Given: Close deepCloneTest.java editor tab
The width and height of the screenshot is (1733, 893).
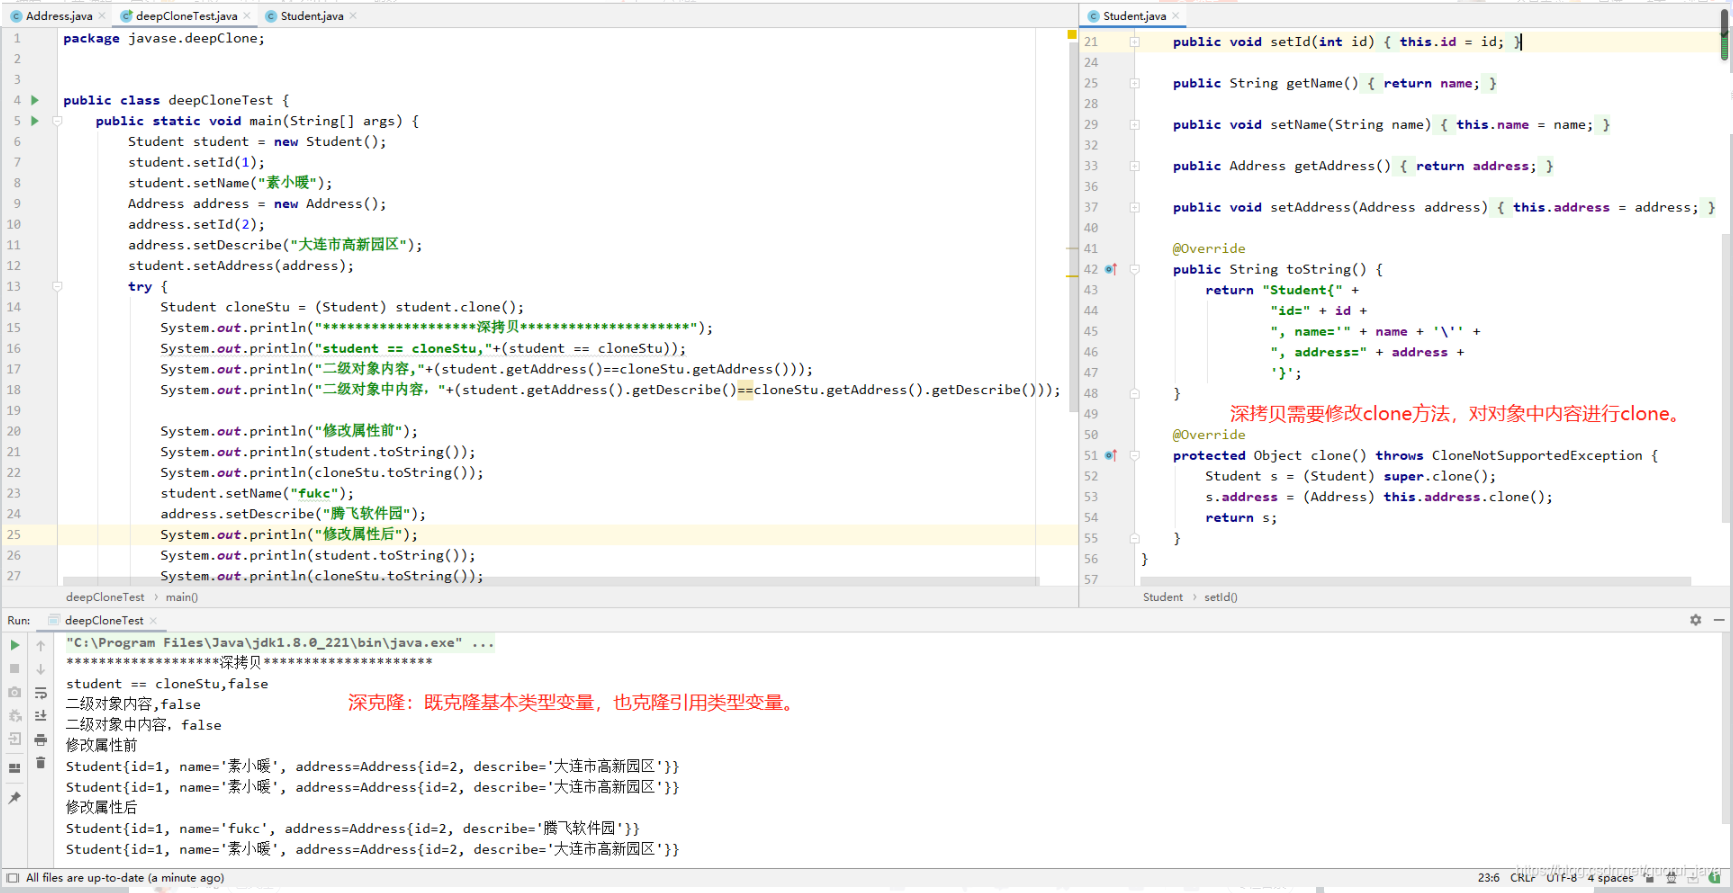Looking at the screenshot, I should 247,16.
